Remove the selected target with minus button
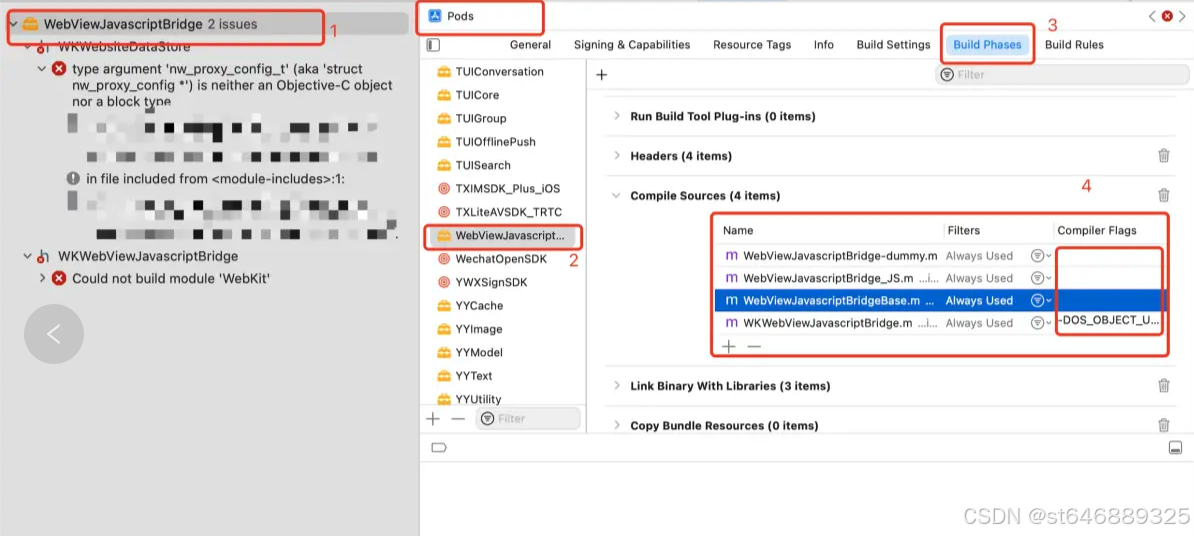 458,419
